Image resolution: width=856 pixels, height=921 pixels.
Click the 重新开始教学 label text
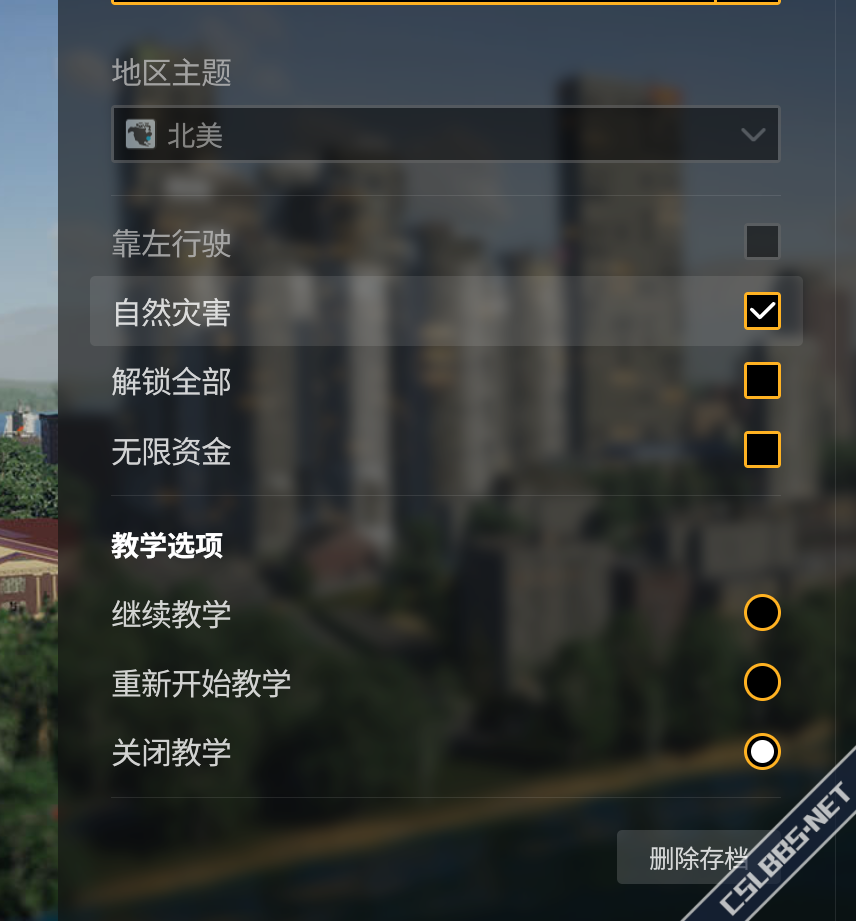click(x=202, y=683)
